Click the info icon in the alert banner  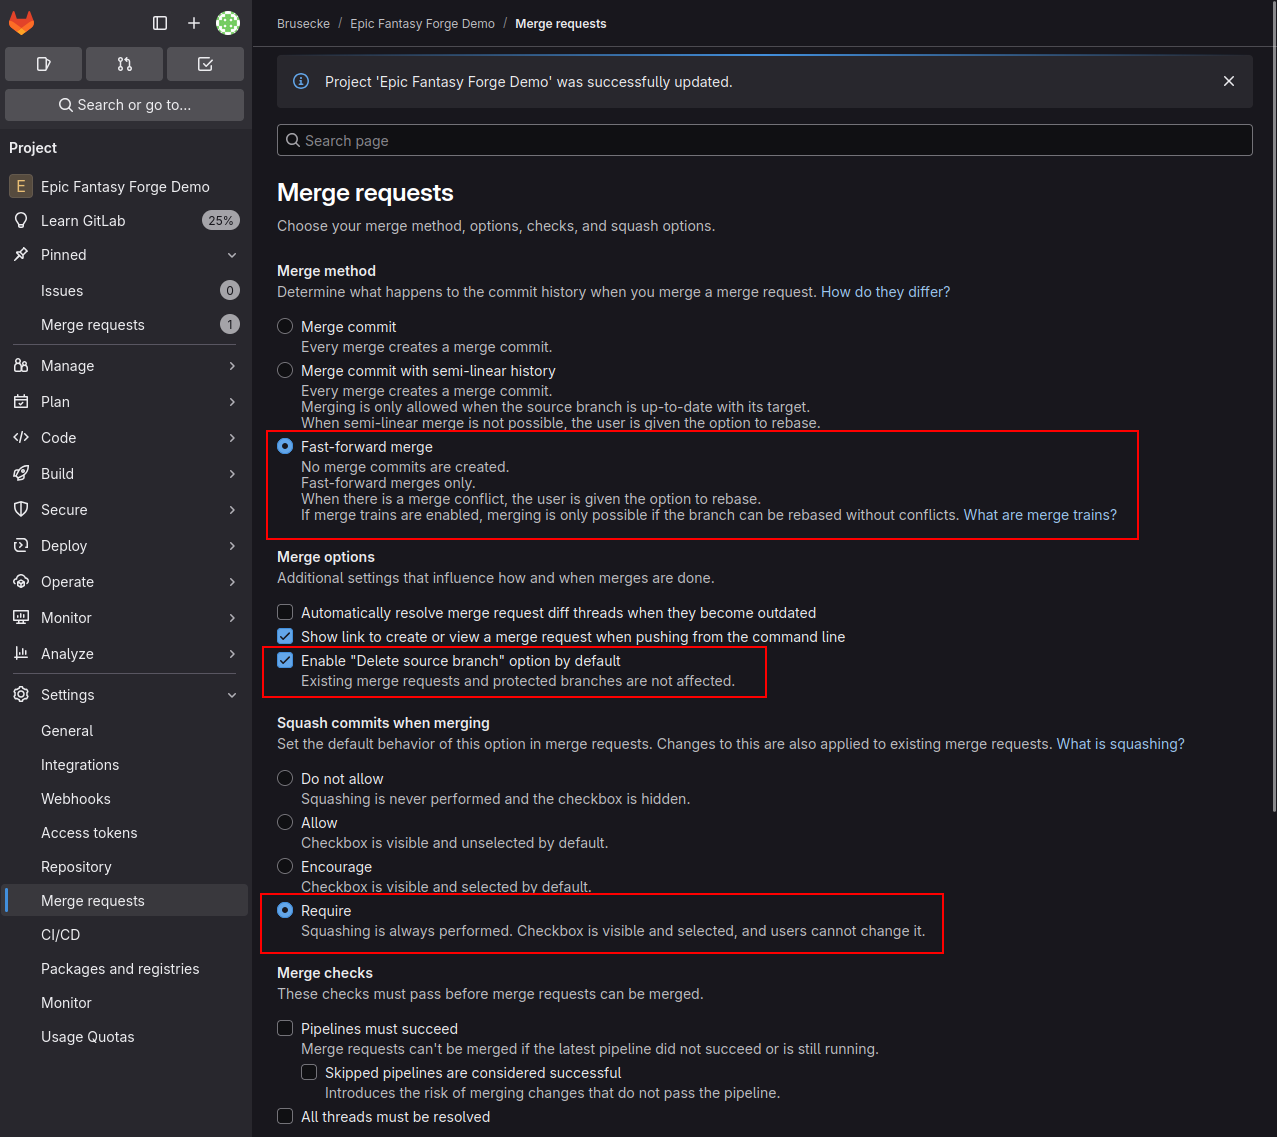click(x=300, y=81)
